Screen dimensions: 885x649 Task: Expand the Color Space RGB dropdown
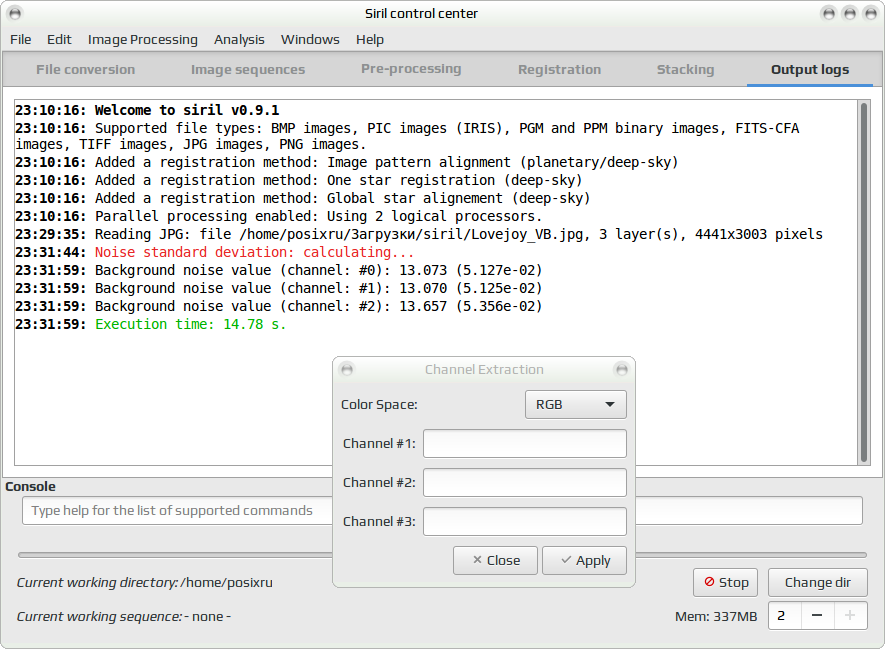click(576, 405)
